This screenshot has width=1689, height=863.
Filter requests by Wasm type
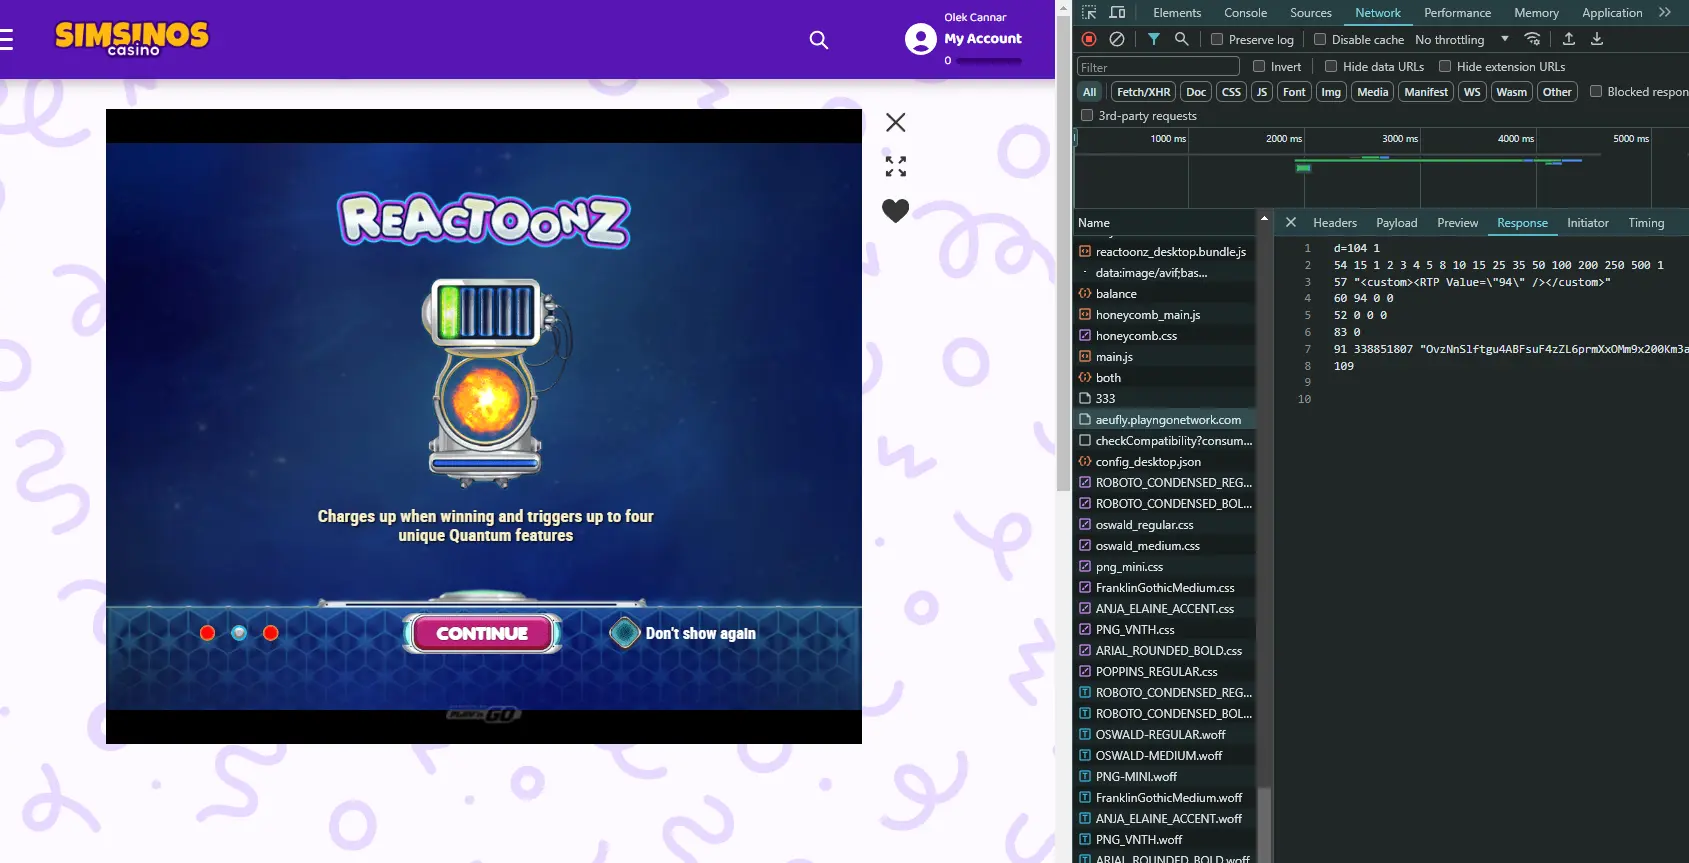[1512, 92]
